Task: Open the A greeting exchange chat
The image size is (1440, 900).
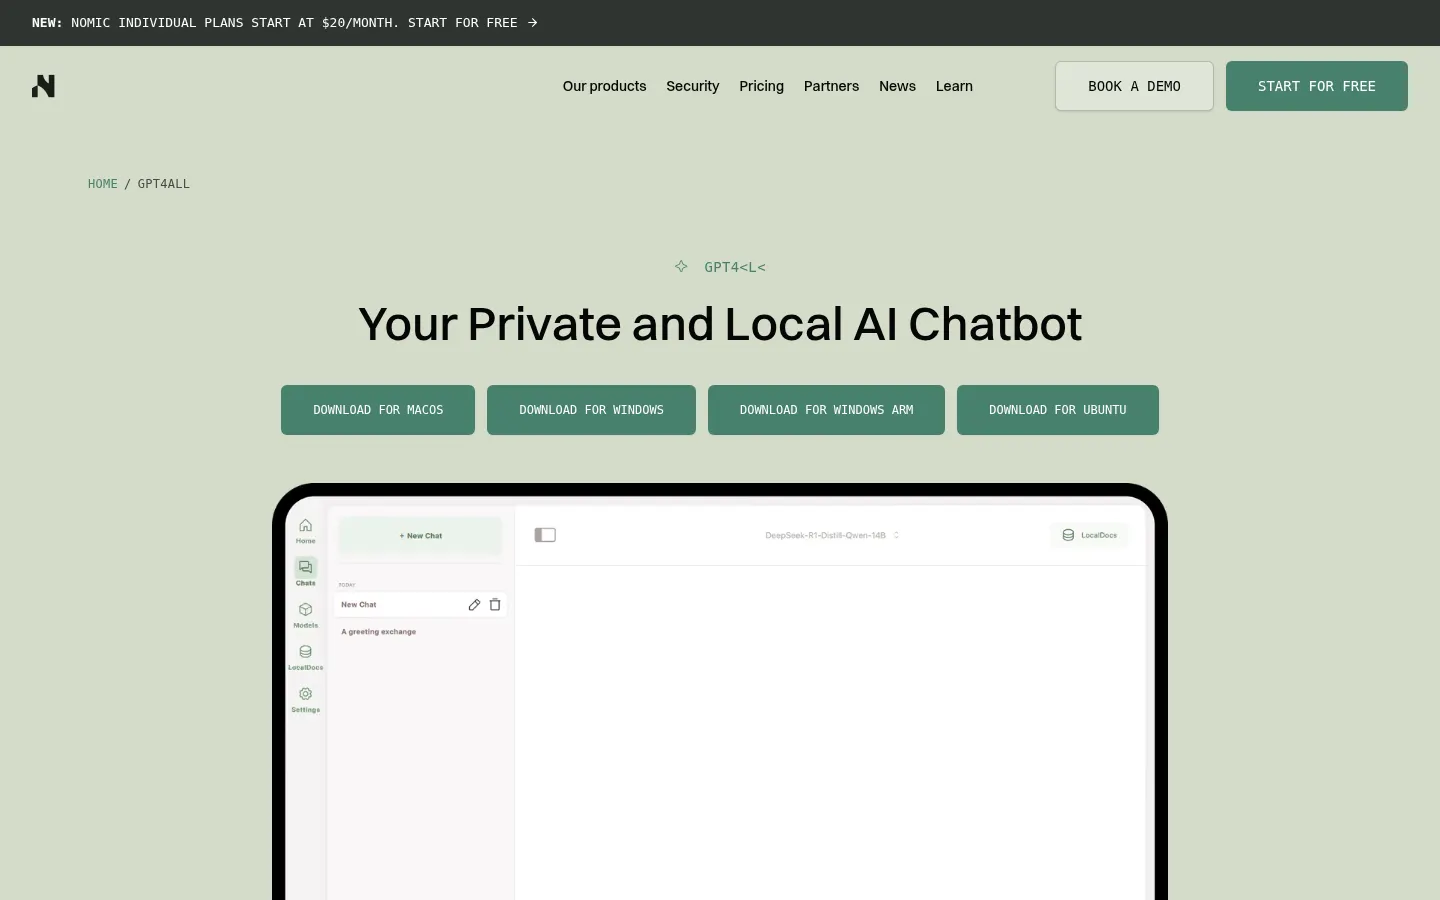Action: click(379, 632)
